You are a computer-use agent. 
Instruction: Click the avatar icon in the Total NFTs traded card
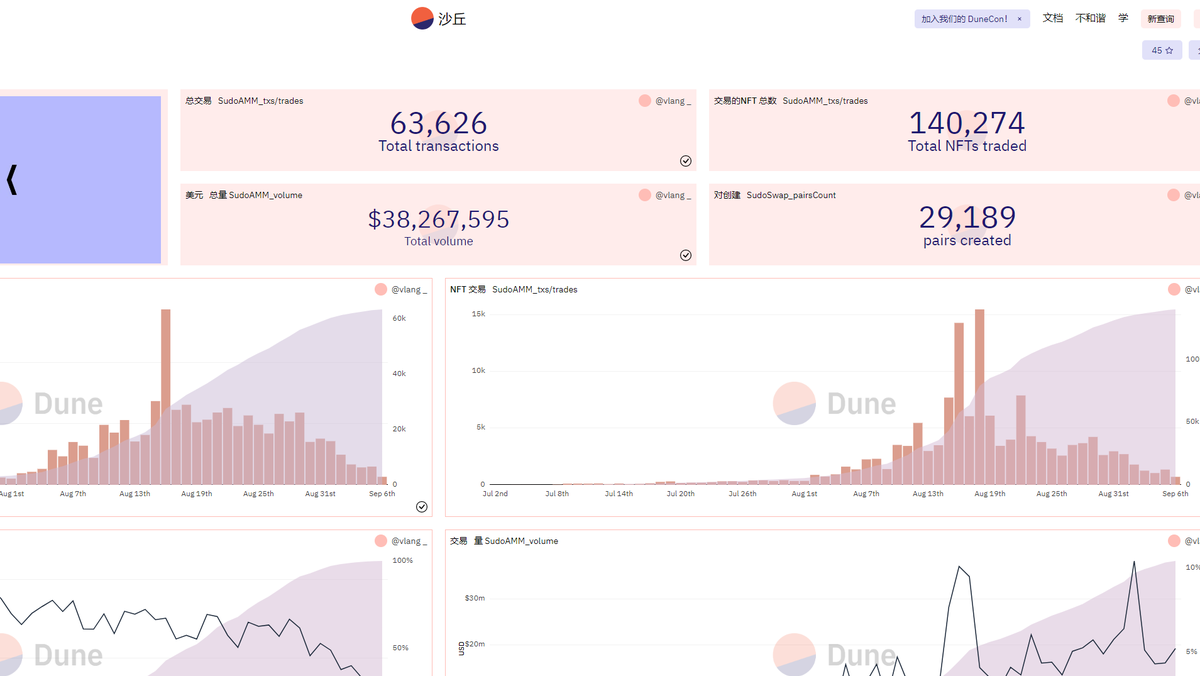pos(1174,101)
